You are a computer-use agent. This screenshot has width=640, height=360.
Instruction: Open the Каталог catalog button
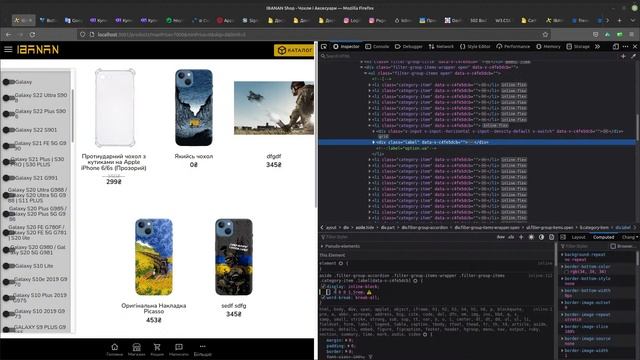click(x=294, y=50)
